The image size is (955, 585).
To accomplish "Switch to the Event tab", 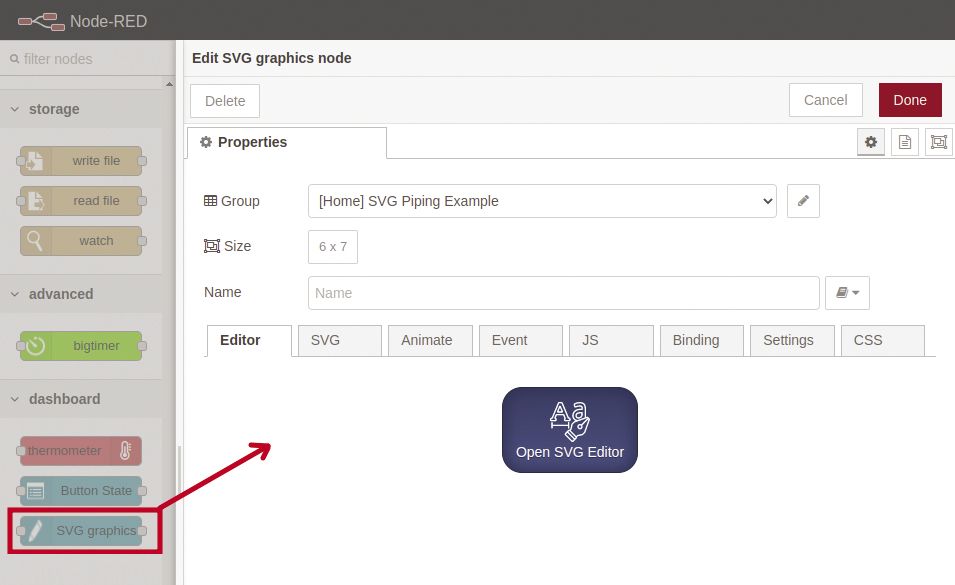I will tap(521, 340).
